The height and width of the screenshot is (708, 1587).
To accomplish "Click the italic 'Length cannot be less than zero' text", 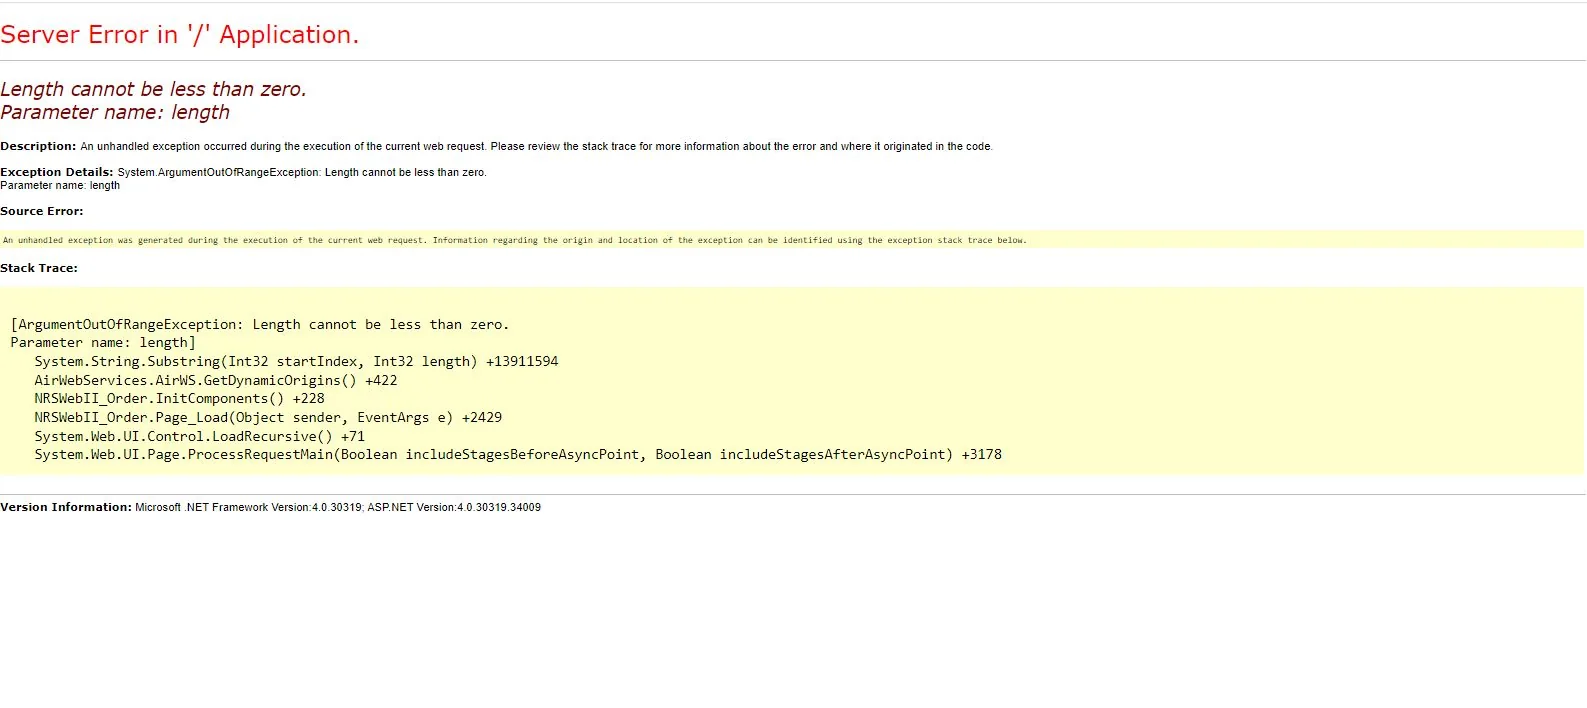I will 153,89.
